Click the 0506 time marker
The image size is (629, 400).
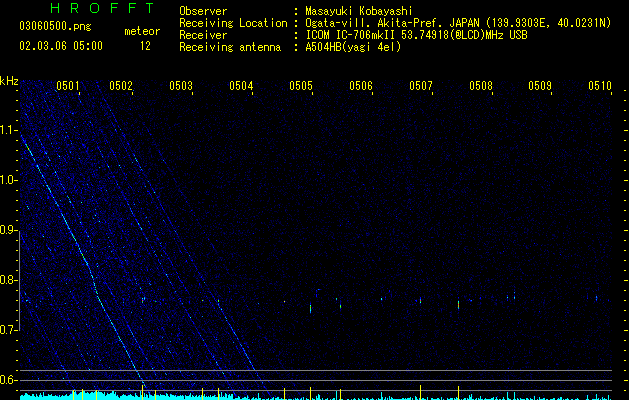click(361, 85)
